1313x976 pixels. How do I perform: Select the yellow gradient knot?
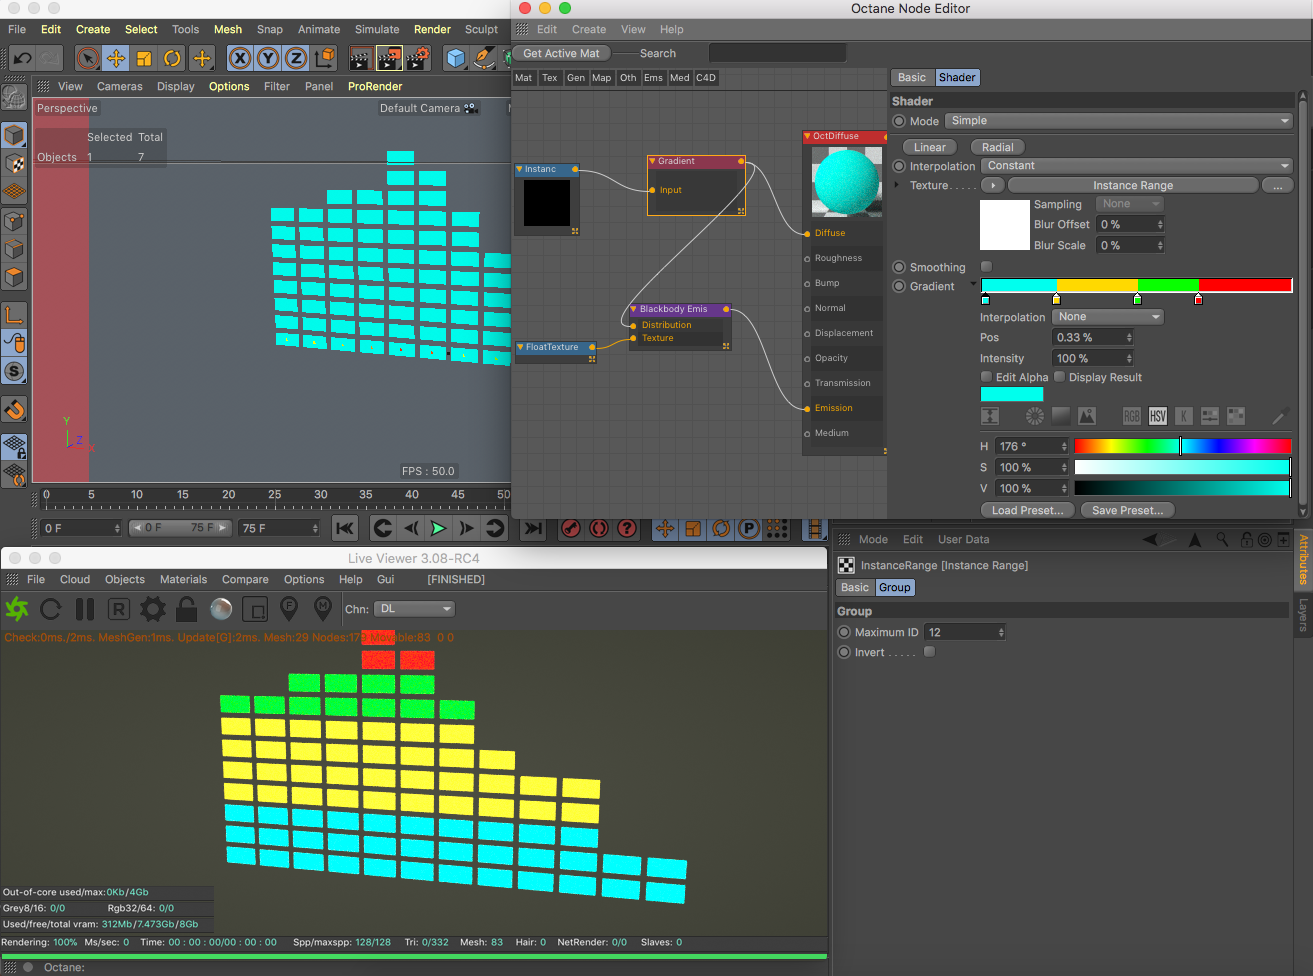[x=1056, y=299]
